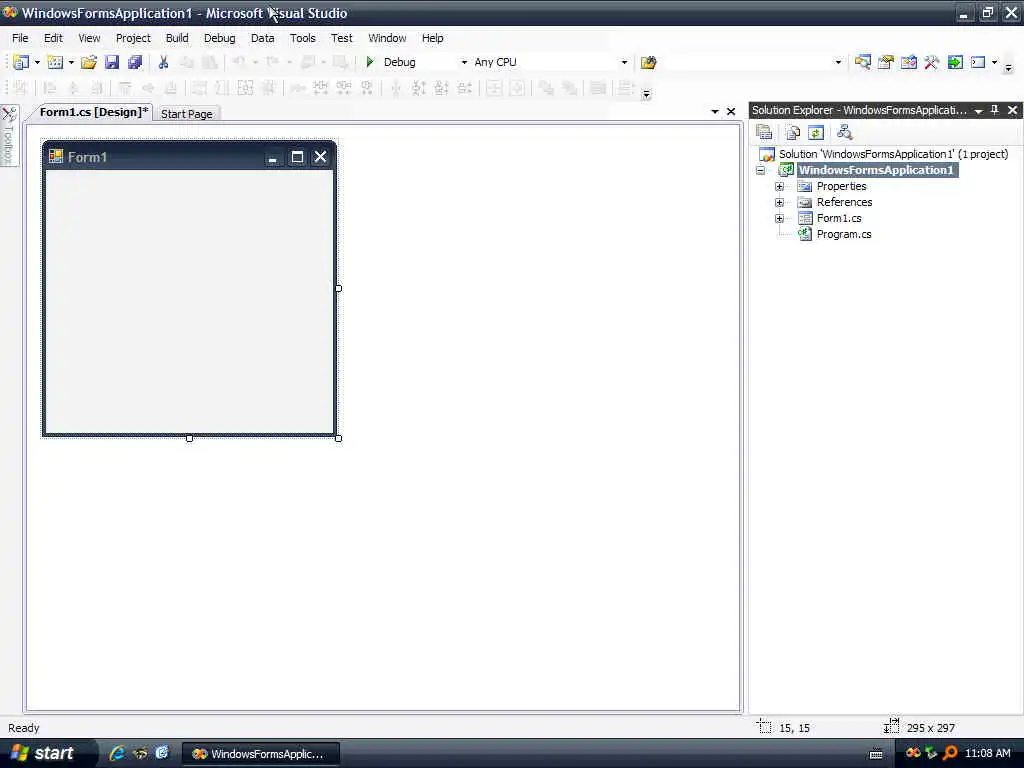This screenshot has width=1024, height=768.
Task: Click View Class Diagram icon in Solution Explorer
Action: 844,133
